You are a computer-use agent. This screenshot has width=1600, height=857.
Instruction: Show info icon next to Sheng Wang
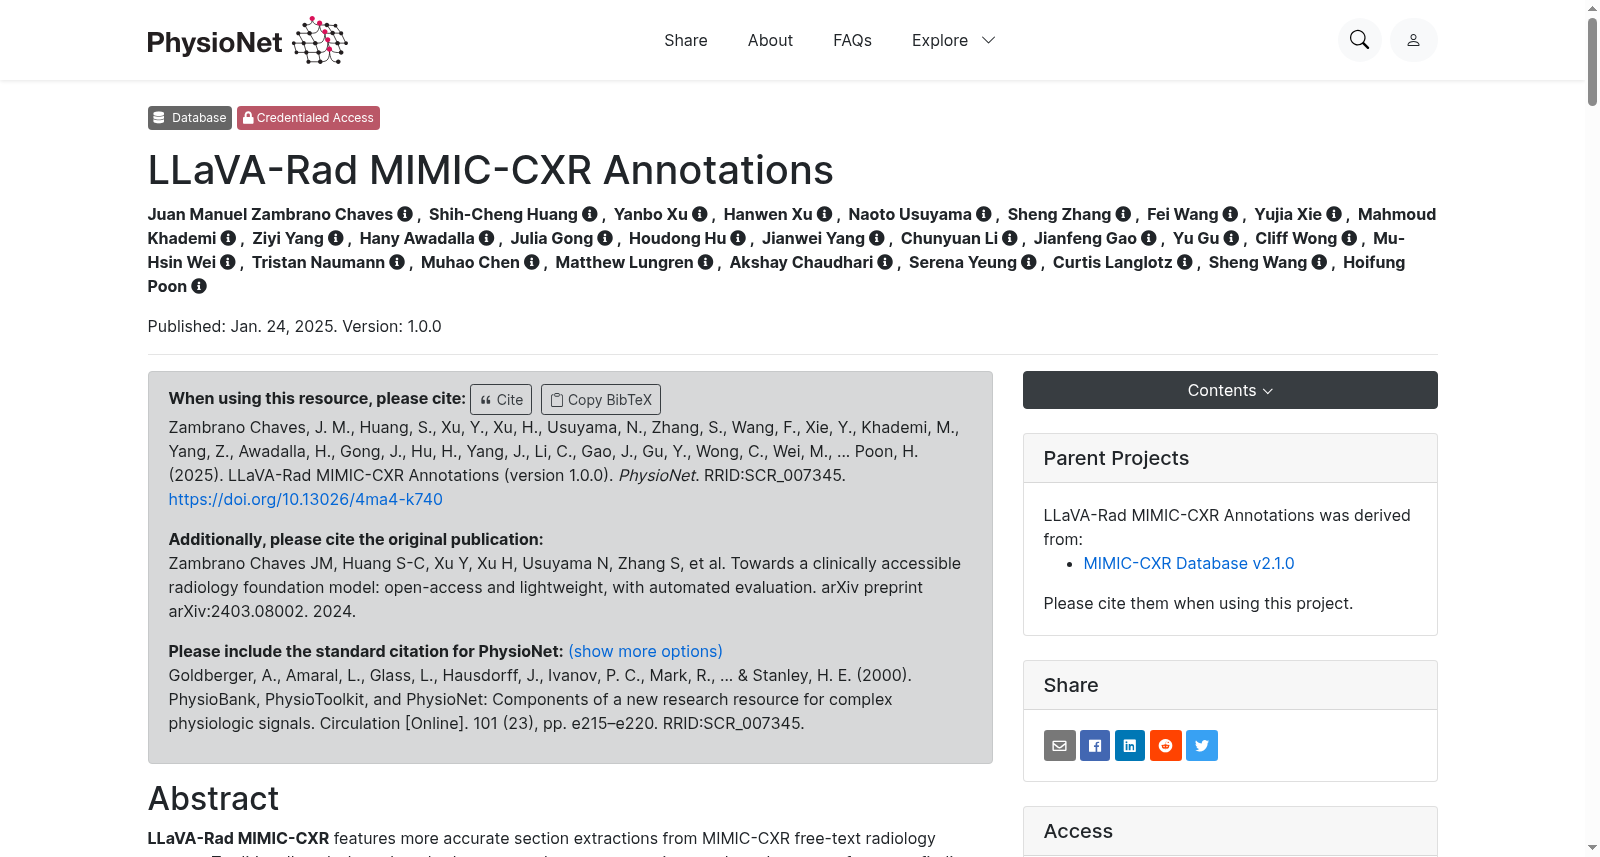pyautogui.click(x=1319, y=262)
